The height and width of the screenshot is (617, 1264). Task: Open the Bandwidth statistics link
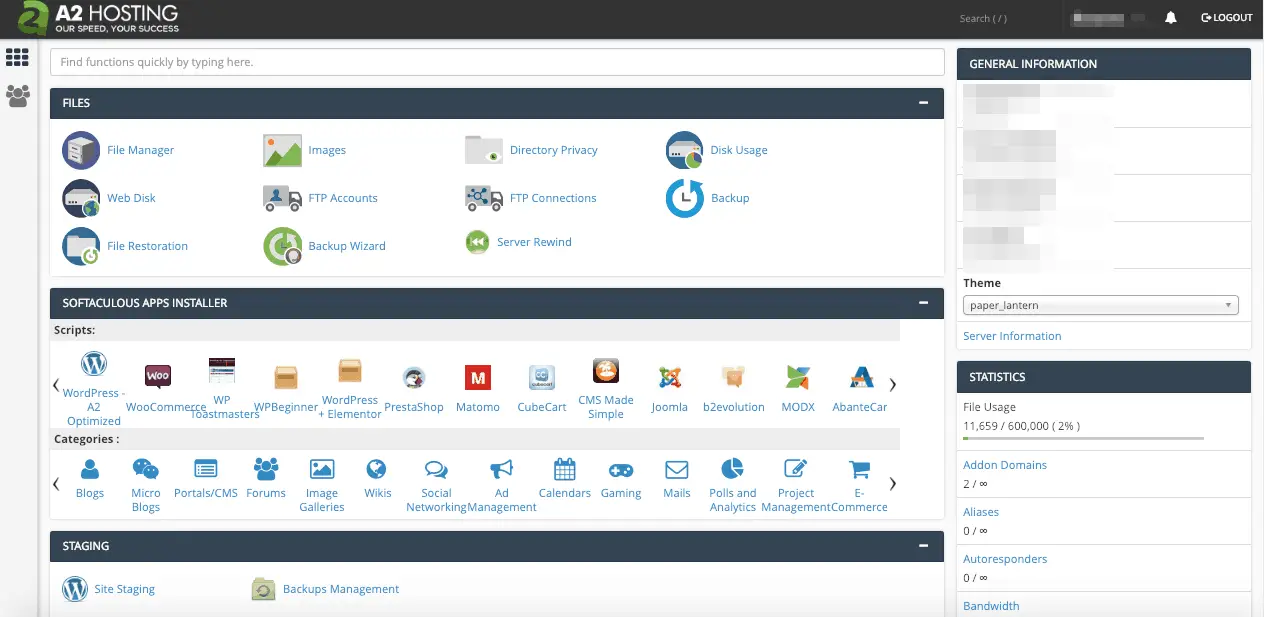click(991, 606)
